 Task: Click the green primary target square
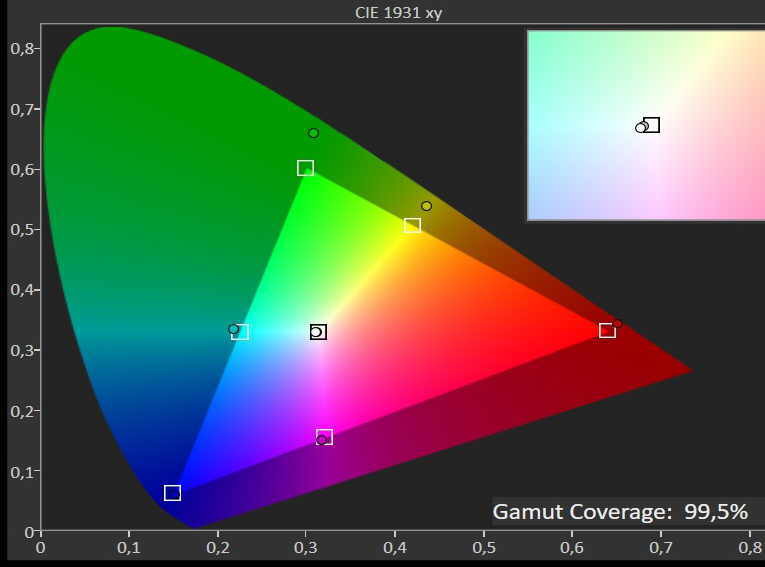tap(305, 168)
